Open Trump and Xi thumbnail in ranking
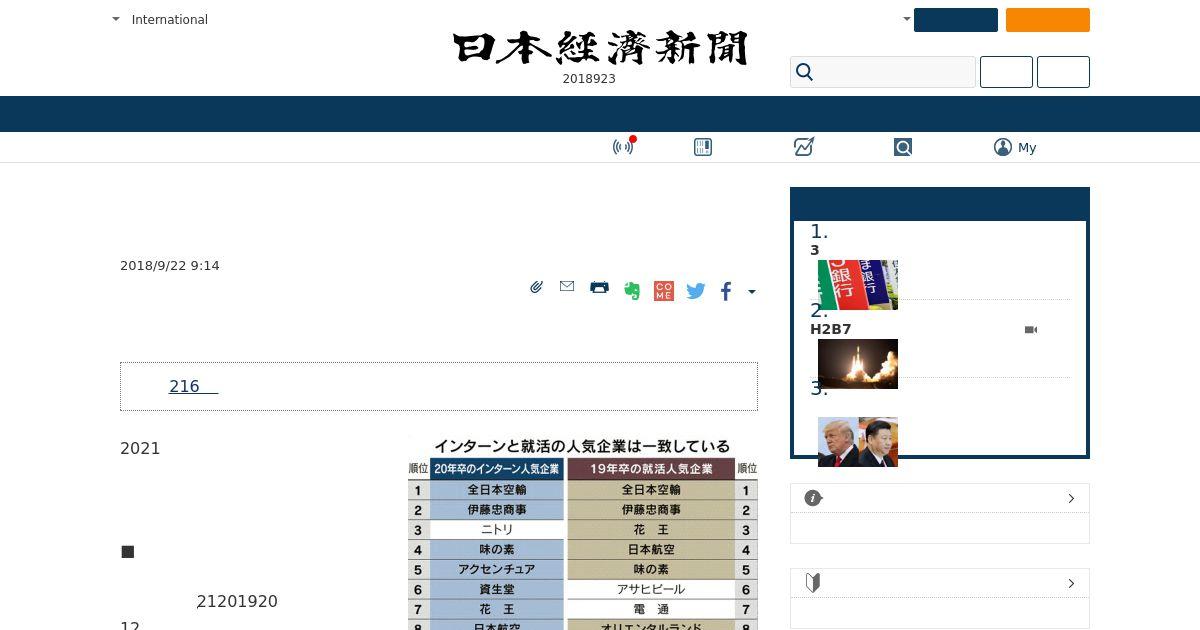 coord(858,442)
